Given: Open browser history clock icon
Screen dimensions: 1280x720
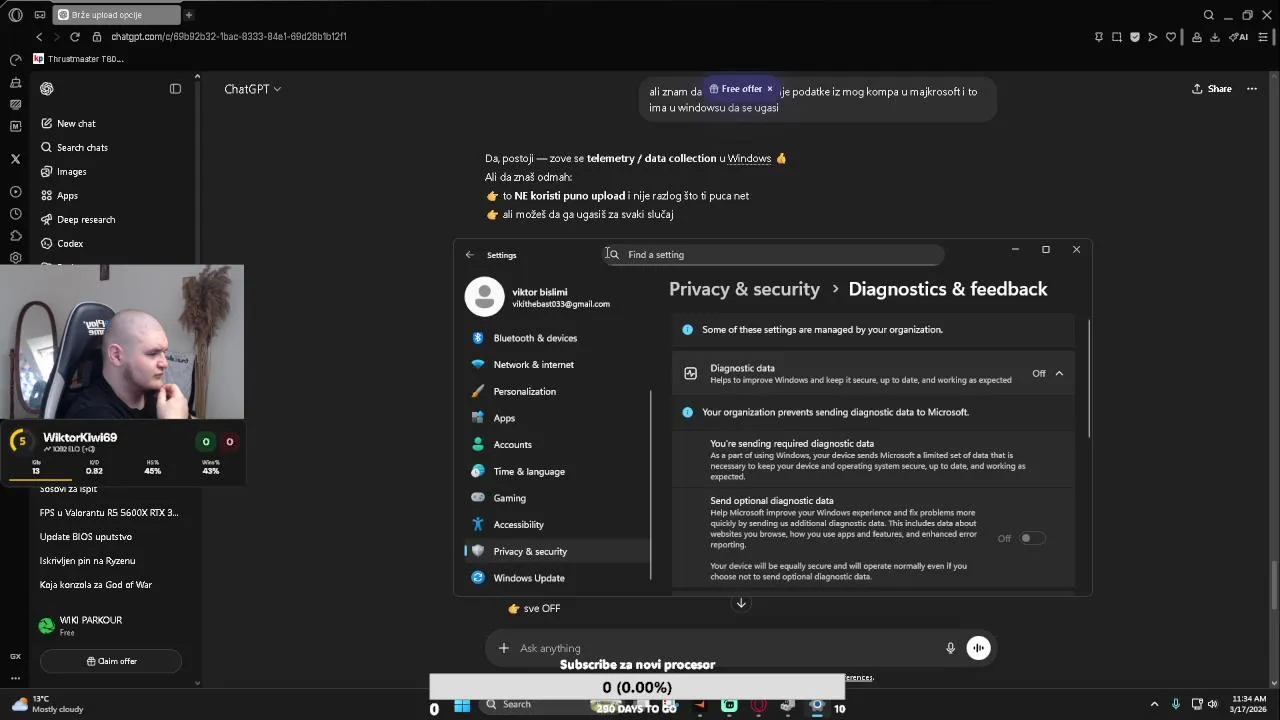Looking at the screenshot, I should (15, 214).
